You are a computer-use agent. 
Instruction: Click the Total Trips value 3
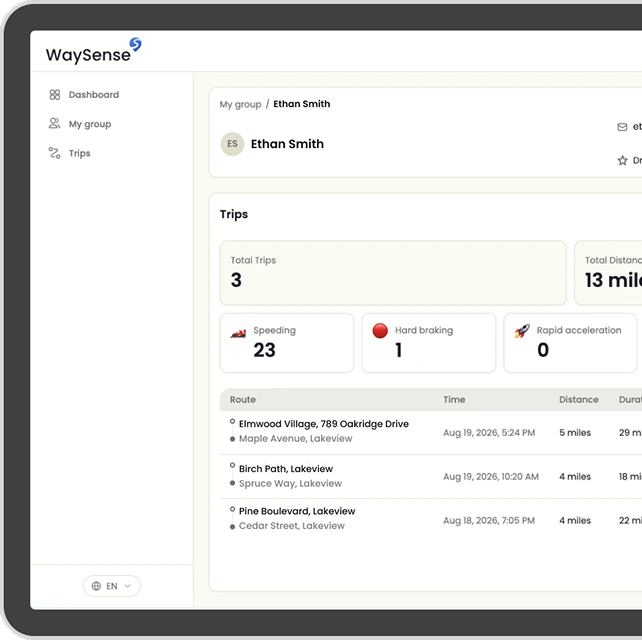(x=236, y=280)
